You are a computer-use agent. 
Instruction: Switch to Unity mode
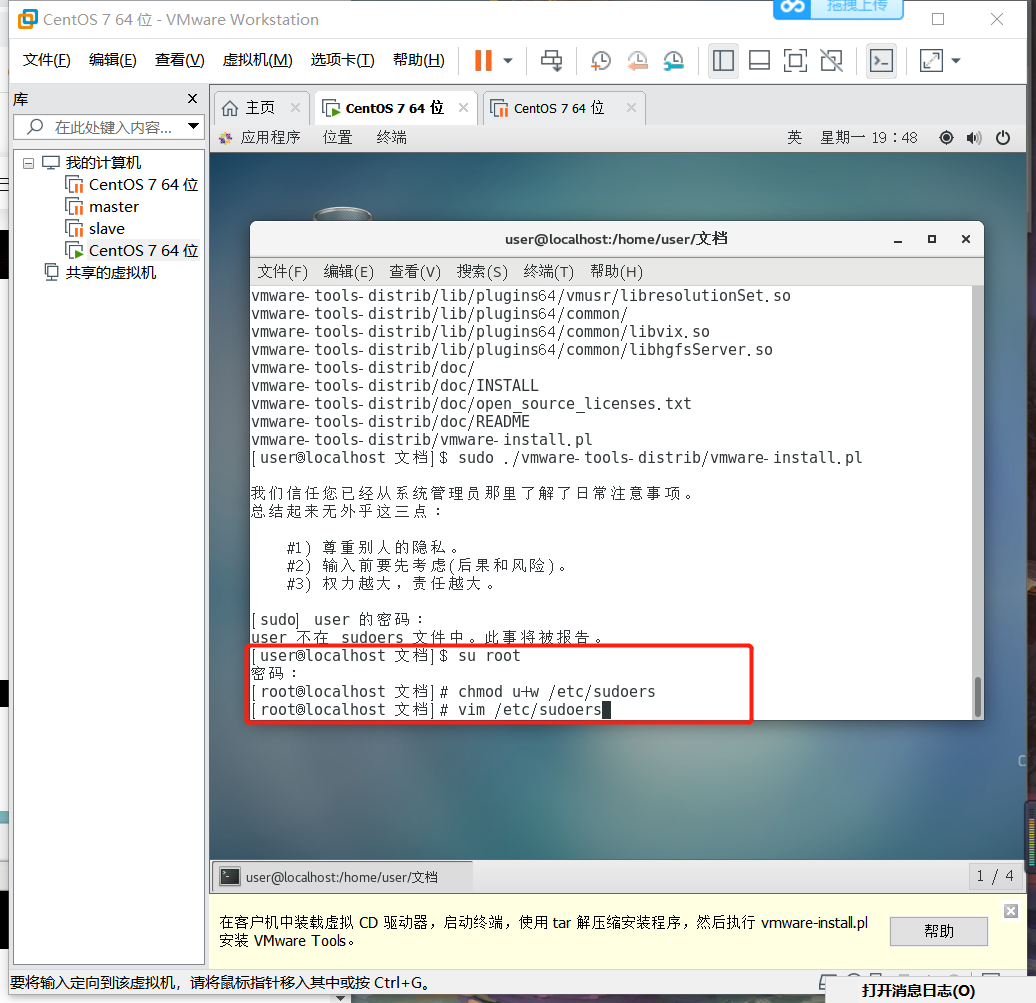pos(831,61)
